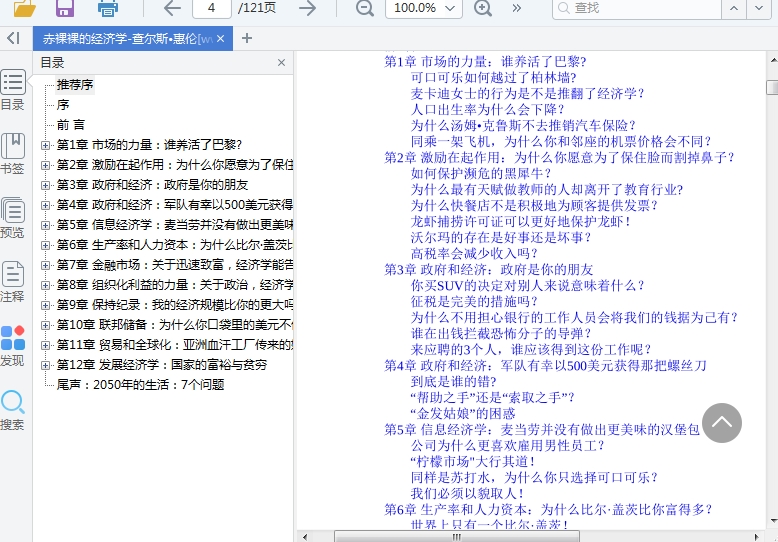Click the horizontal scrollbar right arrow
The image size is (778, 542).
coord(757,537)
